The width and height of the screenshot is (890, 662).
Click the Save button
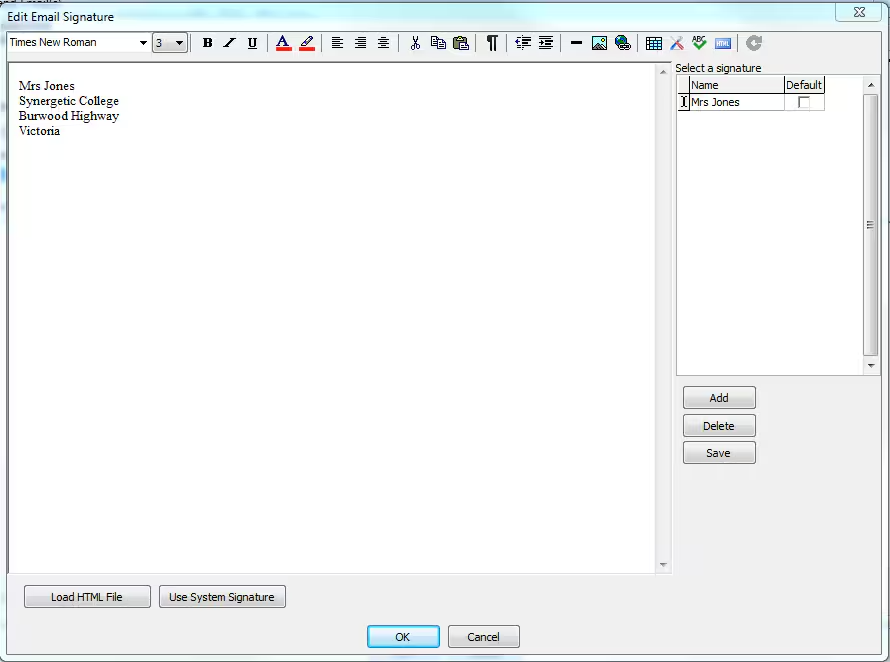pos(719,453)
